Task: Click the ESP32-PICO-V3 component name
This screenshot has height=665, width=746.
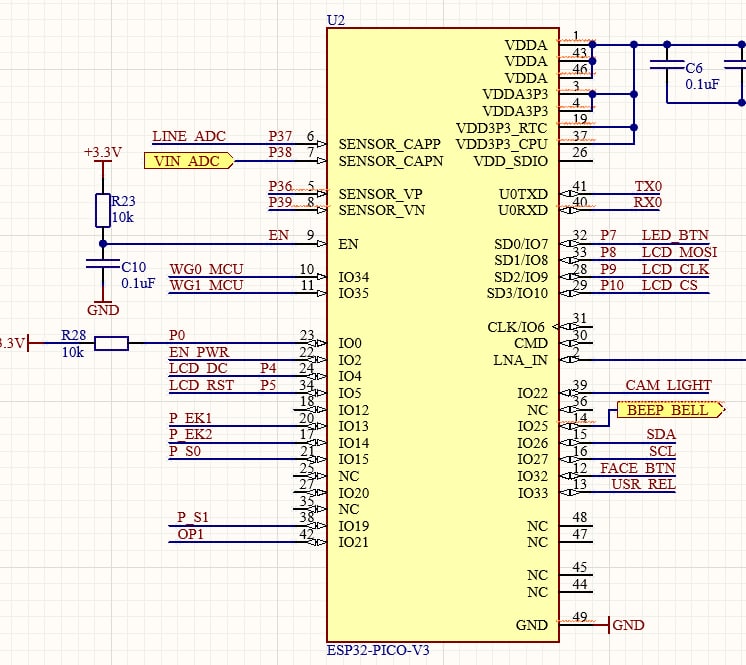Action: 378,650
